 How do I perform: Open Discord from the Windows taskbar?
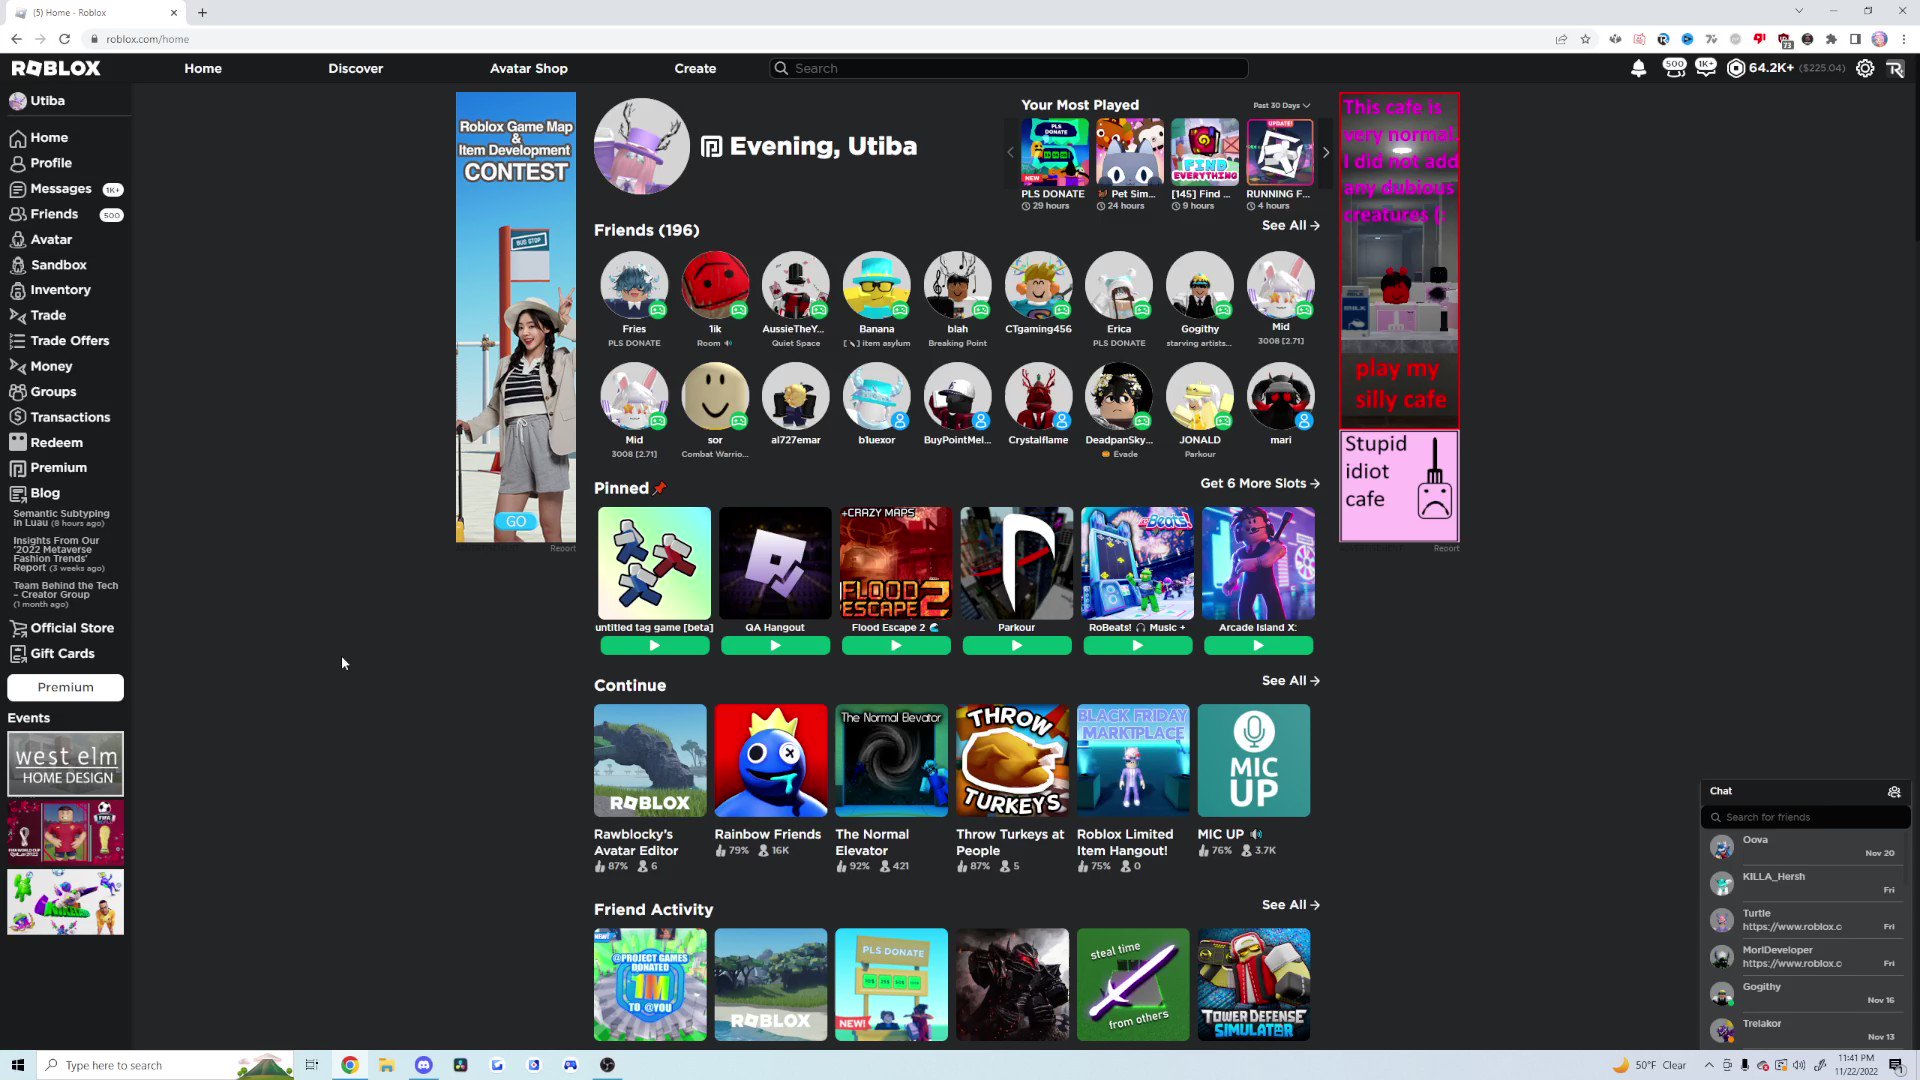coord(423,1065)
